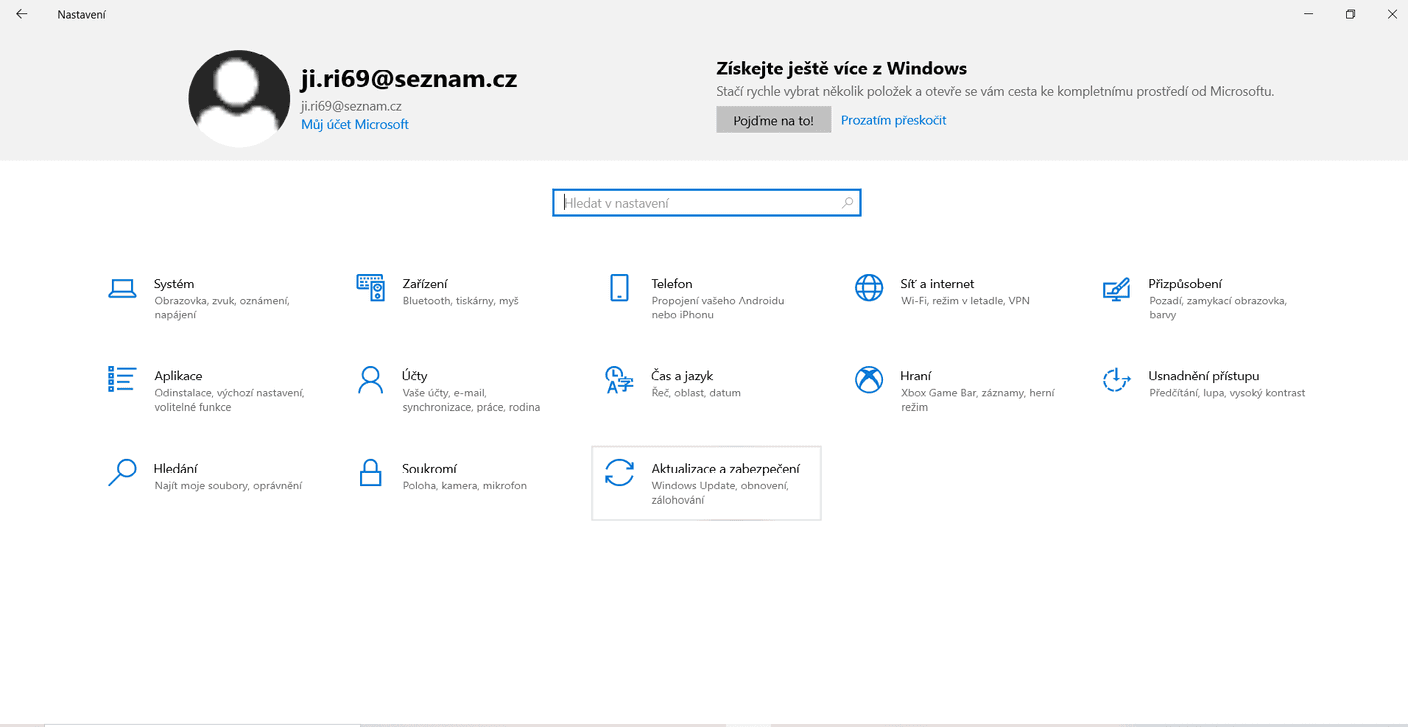The height and width of the screenshot is (727, 1408).
Task: Select the Síť a internet title
Action: (937, 284)
